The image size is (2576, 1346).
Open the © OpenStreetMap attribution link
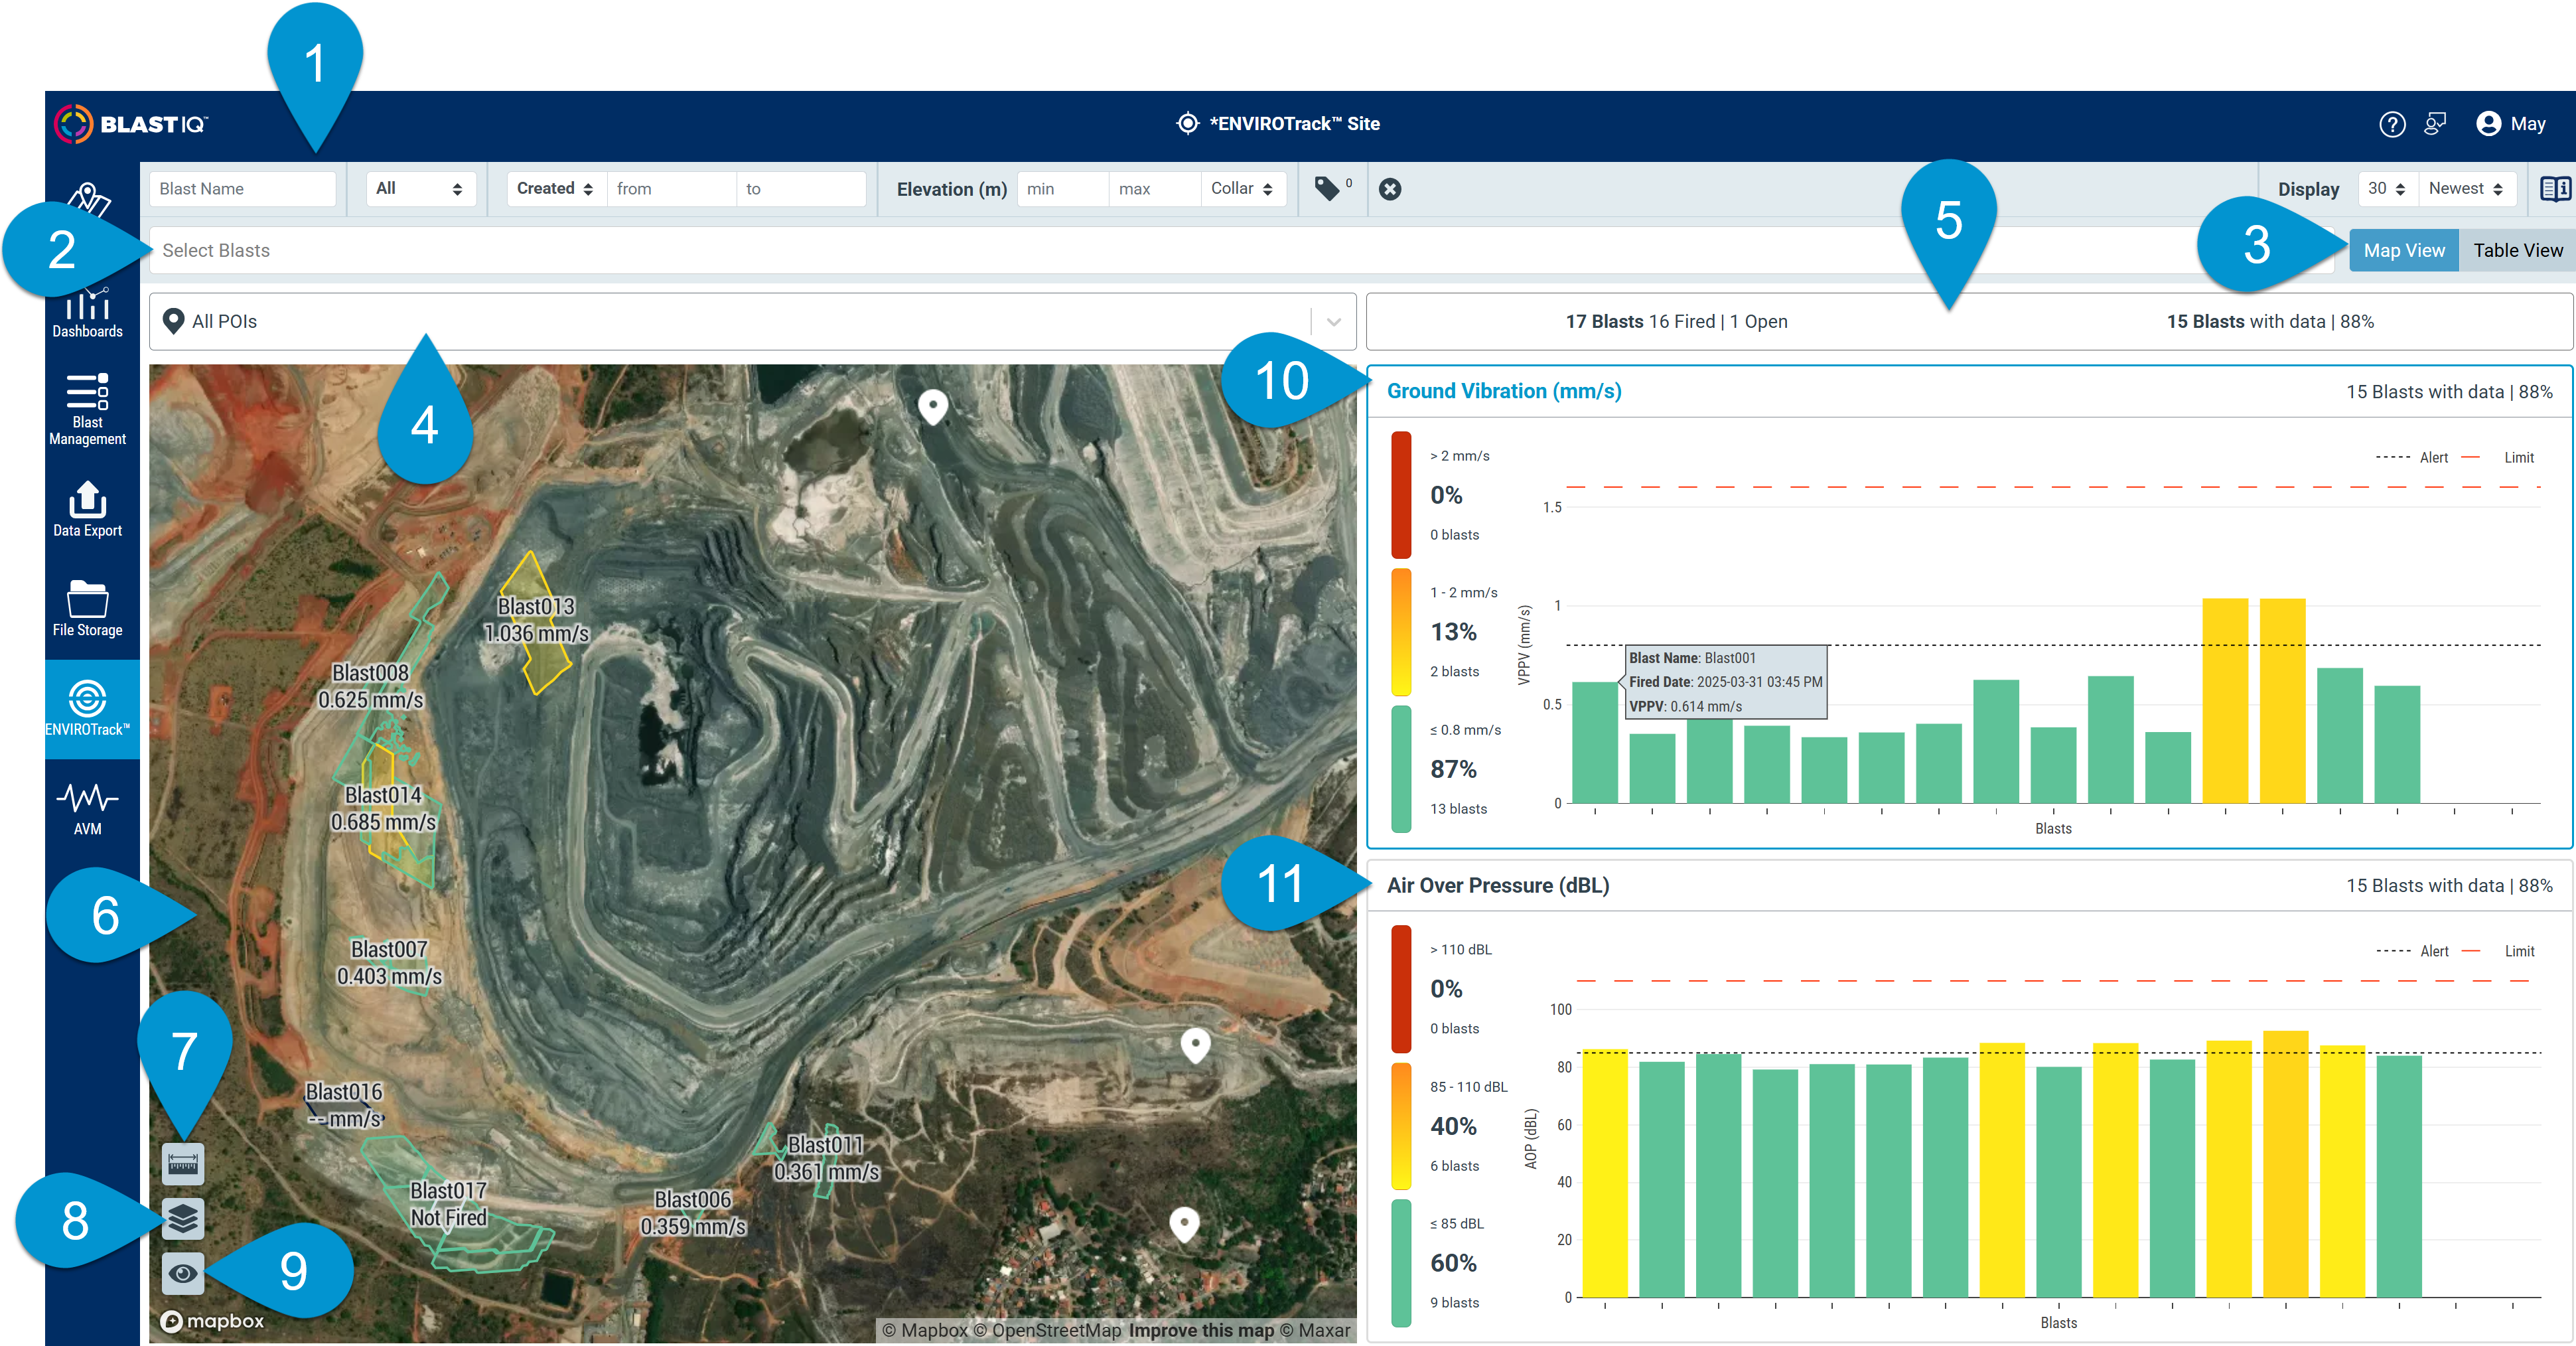[x=1047, y=1330]
